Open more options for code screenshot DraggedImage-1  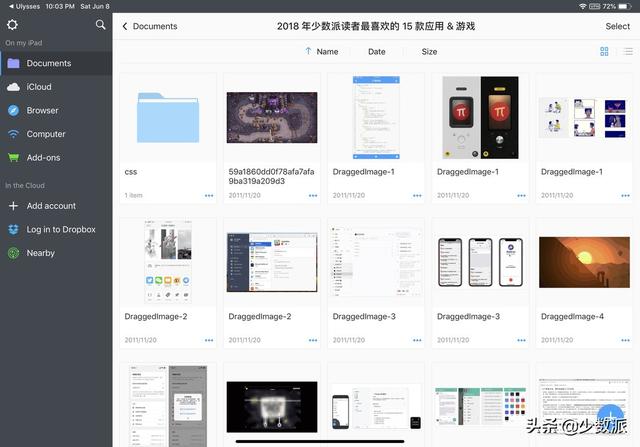[x=417, y=196]
